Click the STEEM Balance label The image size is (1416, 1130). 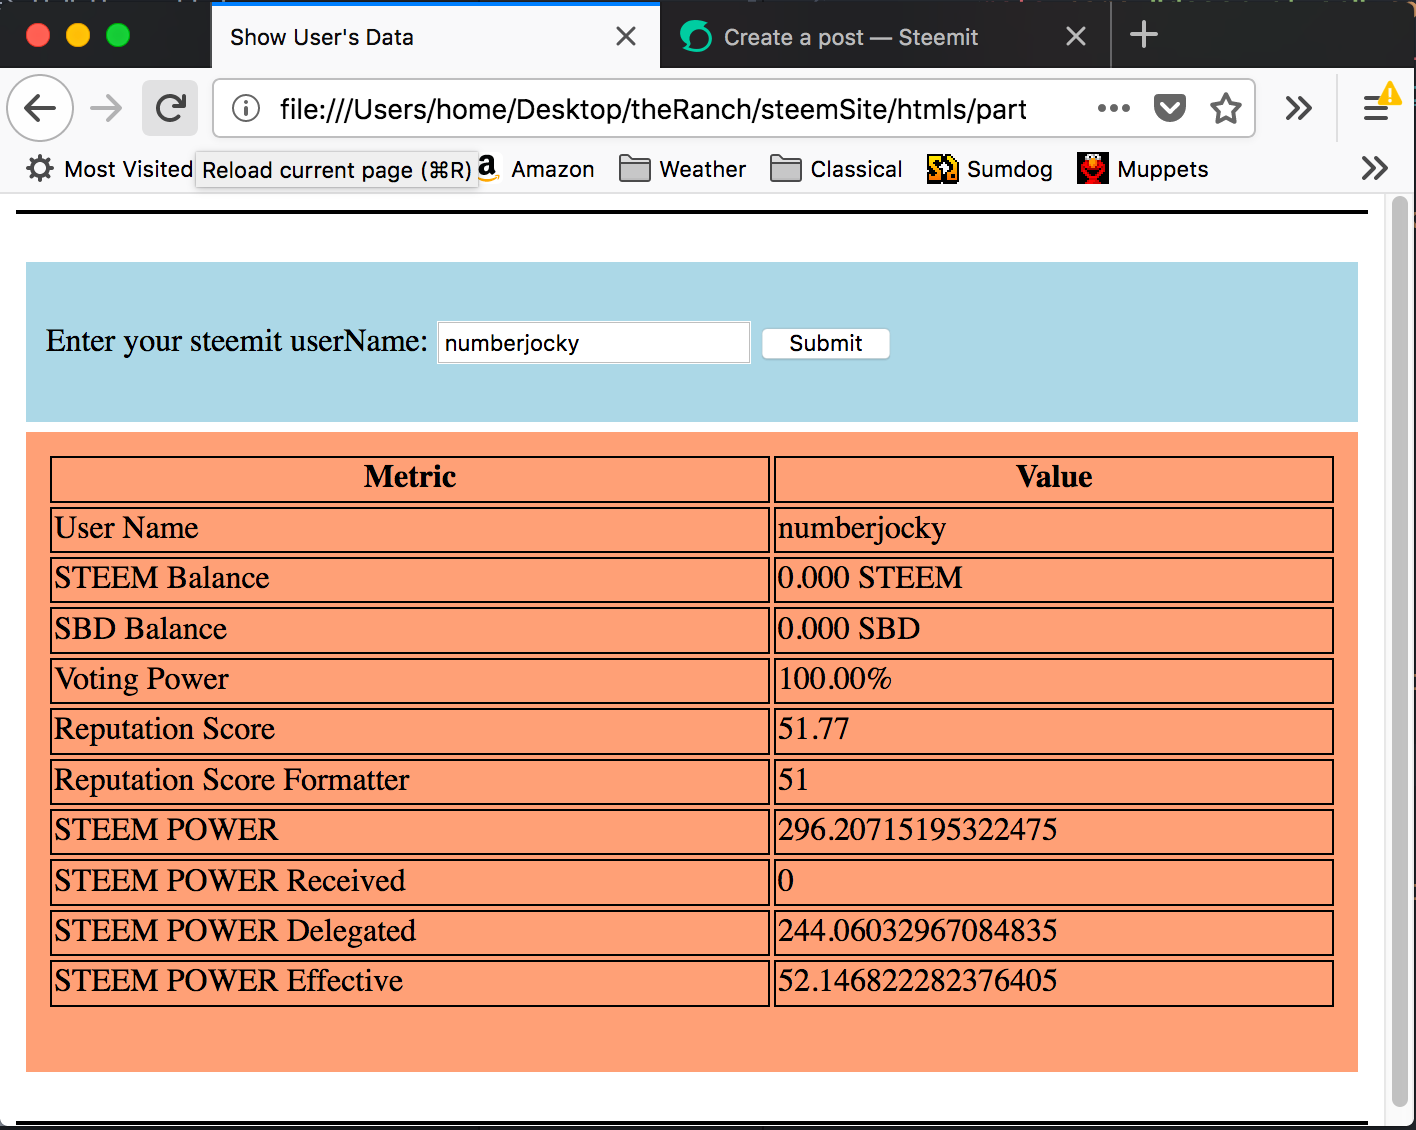(162, 578)
